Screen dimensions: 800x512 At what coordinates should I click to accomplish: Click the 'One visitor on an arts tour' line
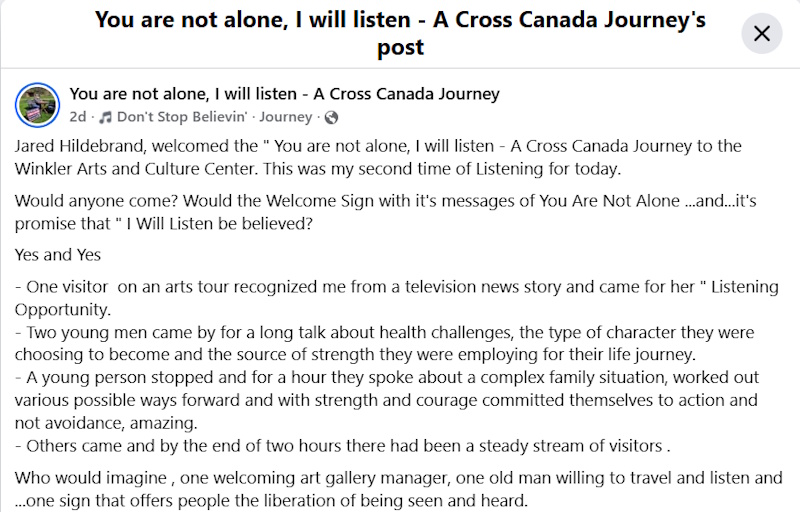(397, 287)
